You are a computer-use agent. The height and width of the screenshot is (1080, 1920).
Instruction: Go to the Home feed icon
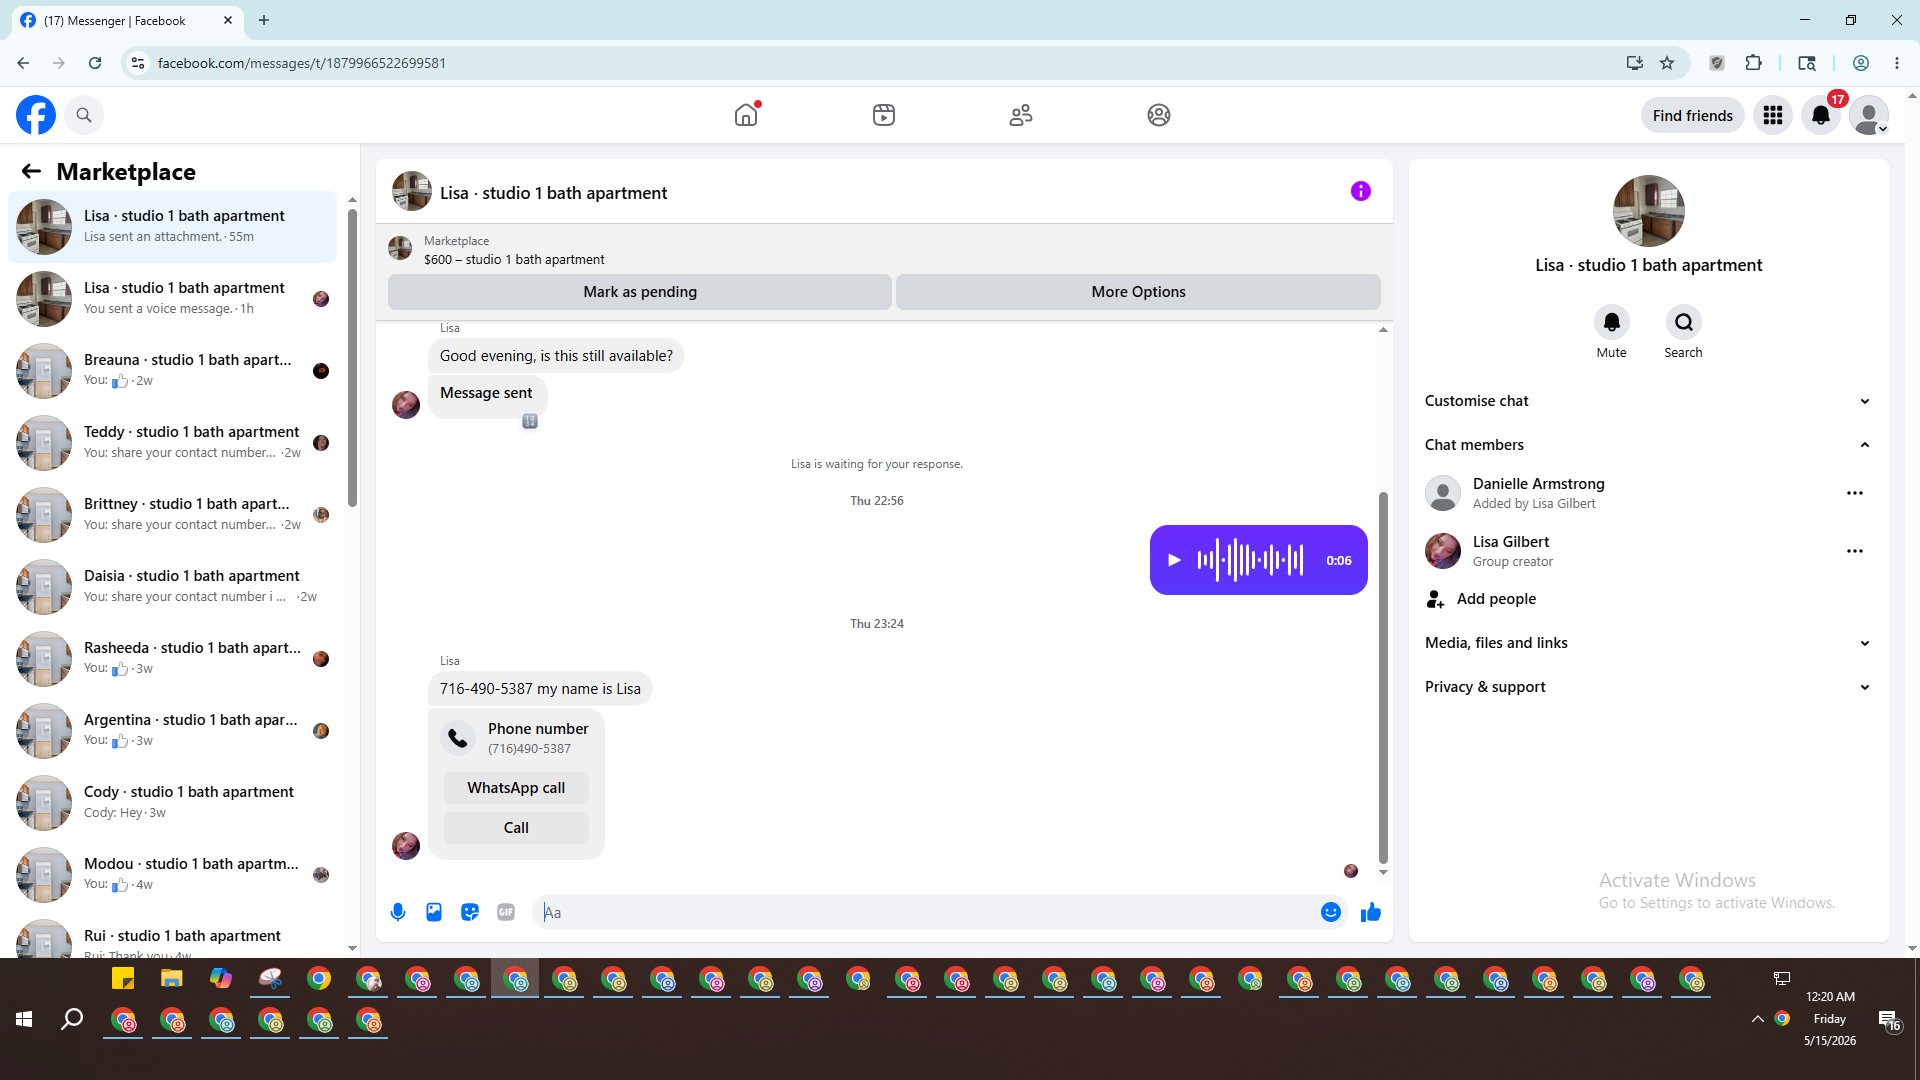pyautogui.click(x=746, y=115)
